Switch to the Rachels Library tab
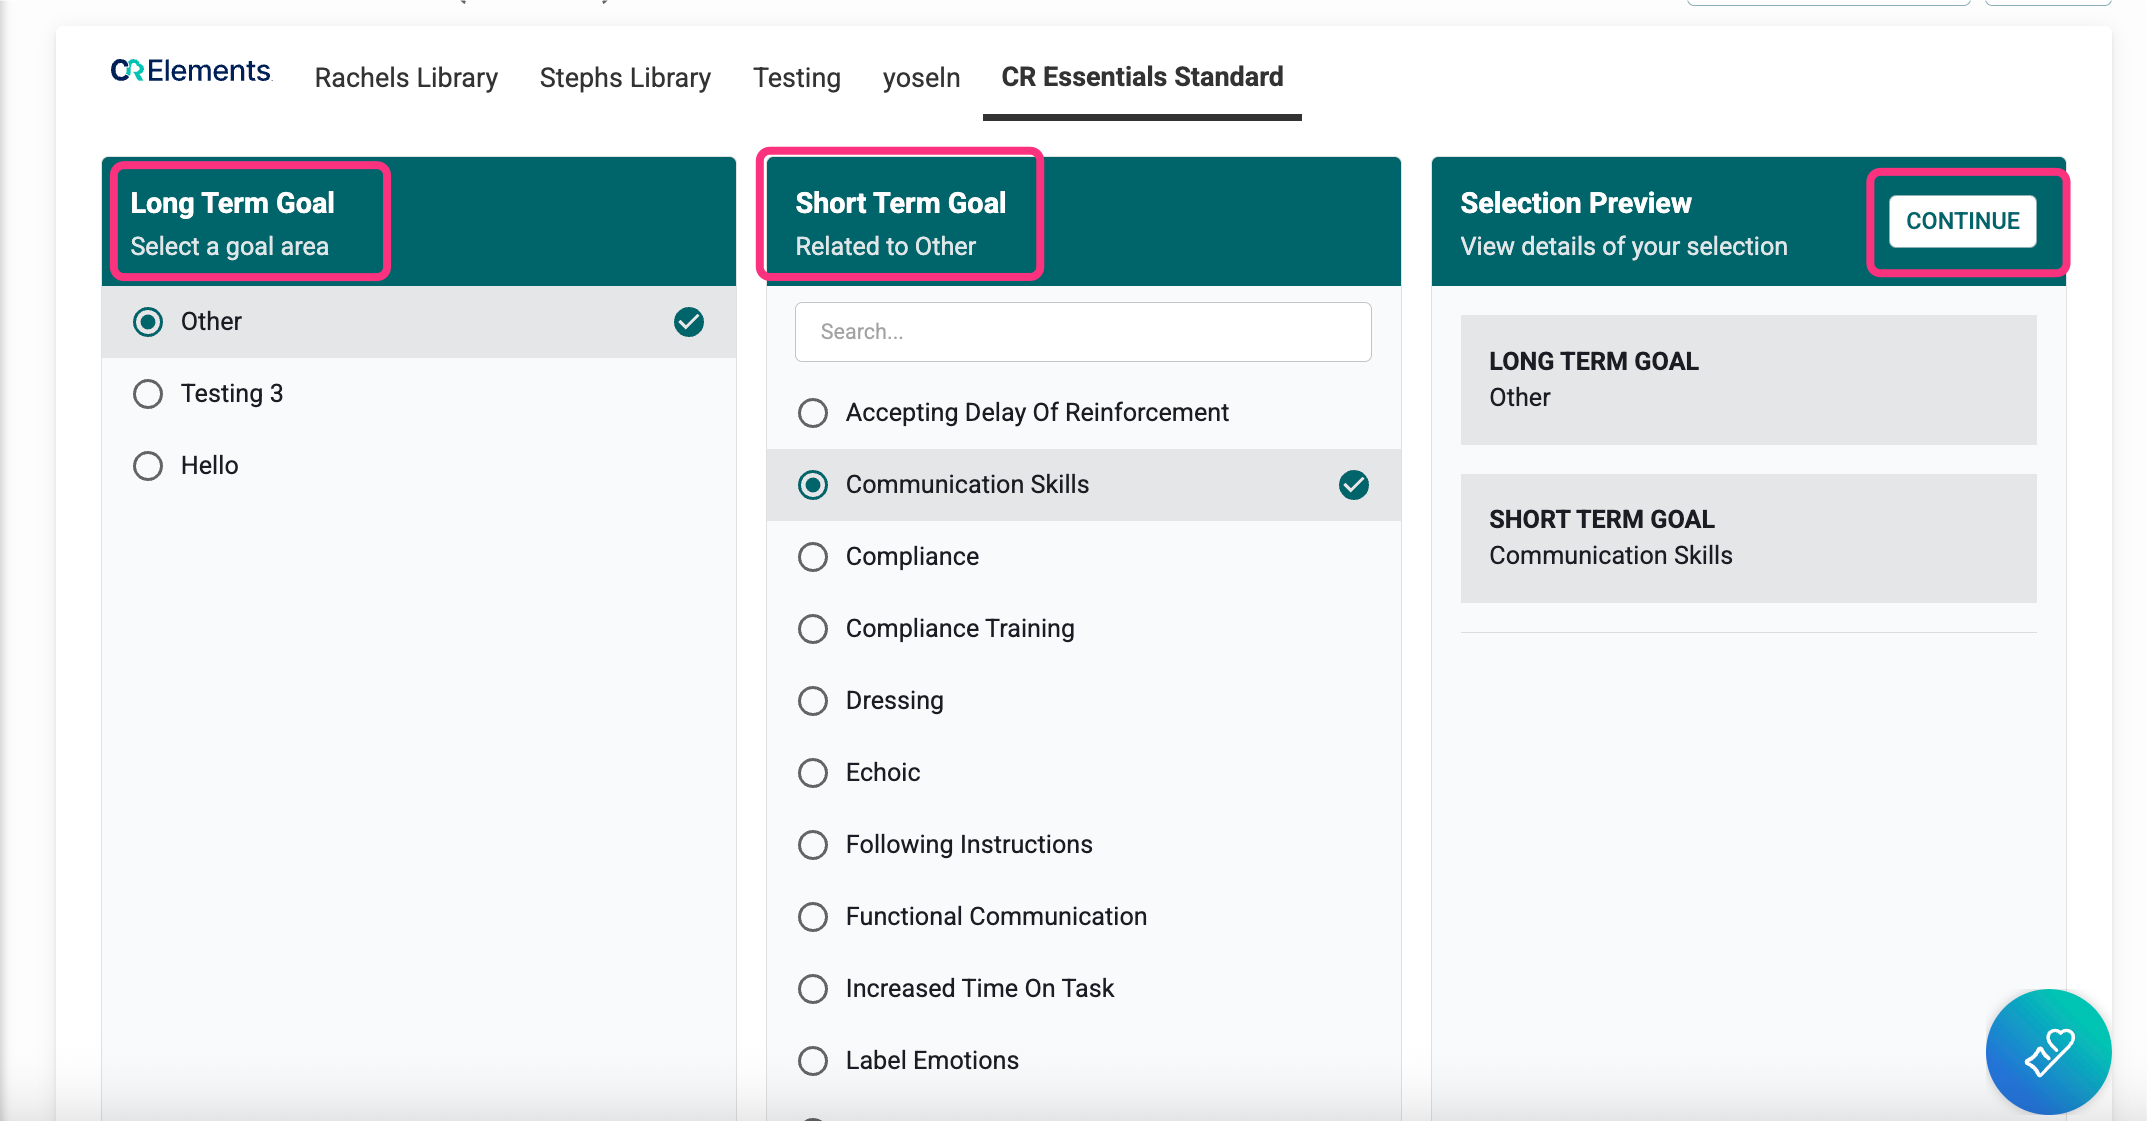 [x=406, y=77]
